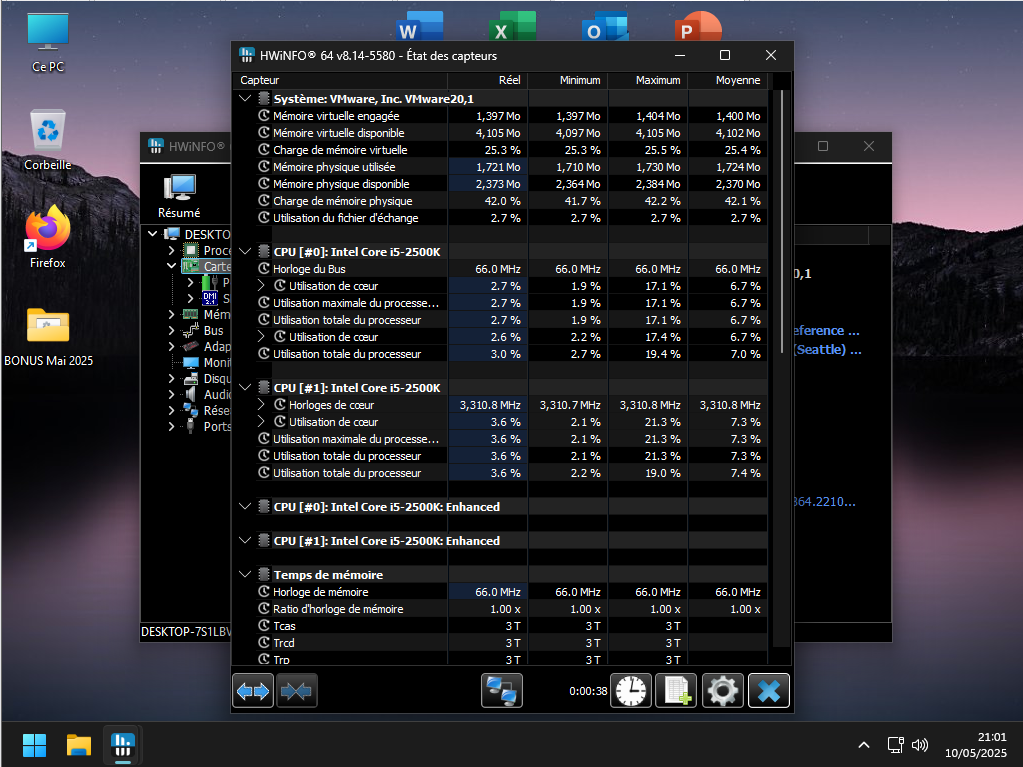Select the BONUS Mai 2025 folder
The image size is (1023, 767).
(x=48, y=337)
